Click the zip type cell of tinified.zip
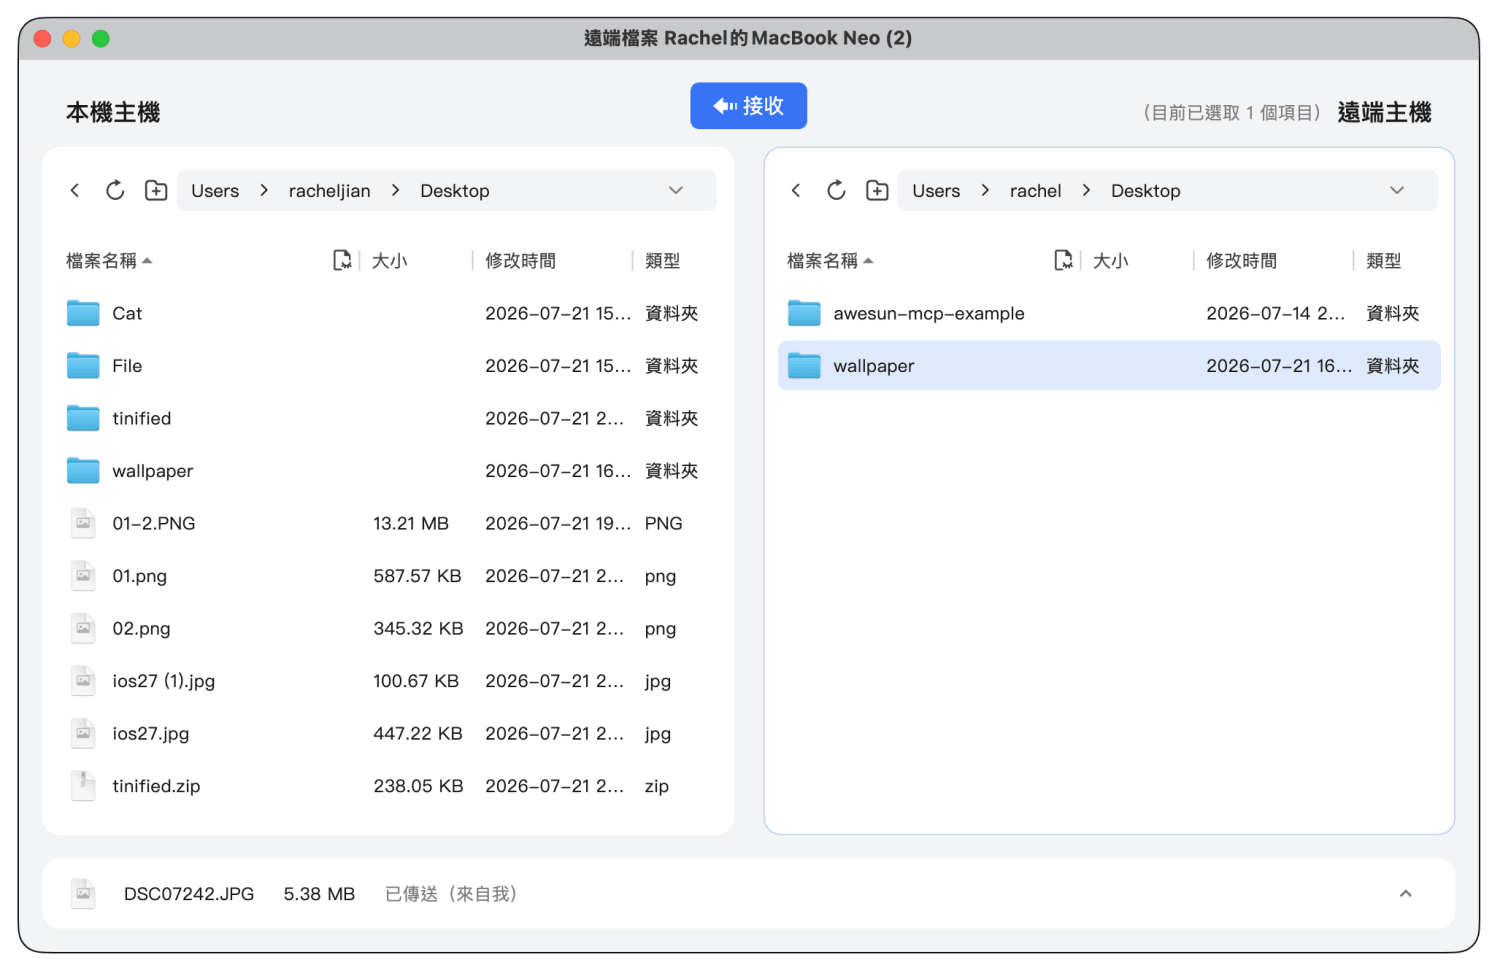Image resolution: width=1500 pixels, height=976 pixels. click(657, 787)
